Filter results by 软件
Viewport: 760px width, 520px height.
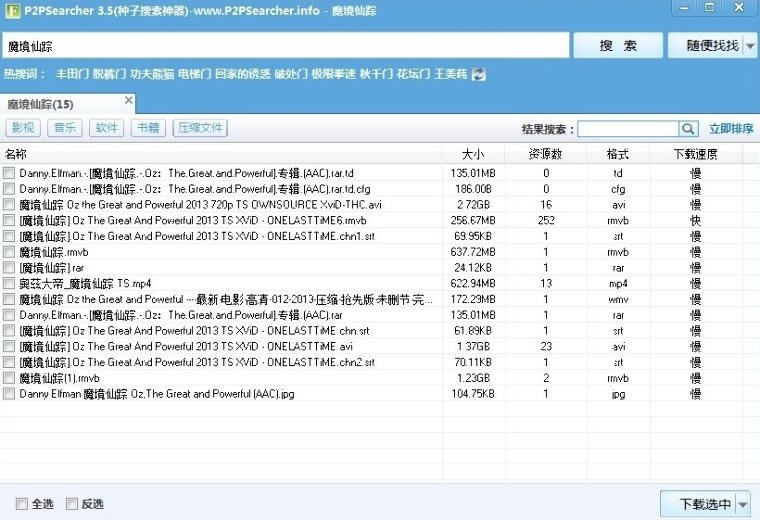coord(106,128)
